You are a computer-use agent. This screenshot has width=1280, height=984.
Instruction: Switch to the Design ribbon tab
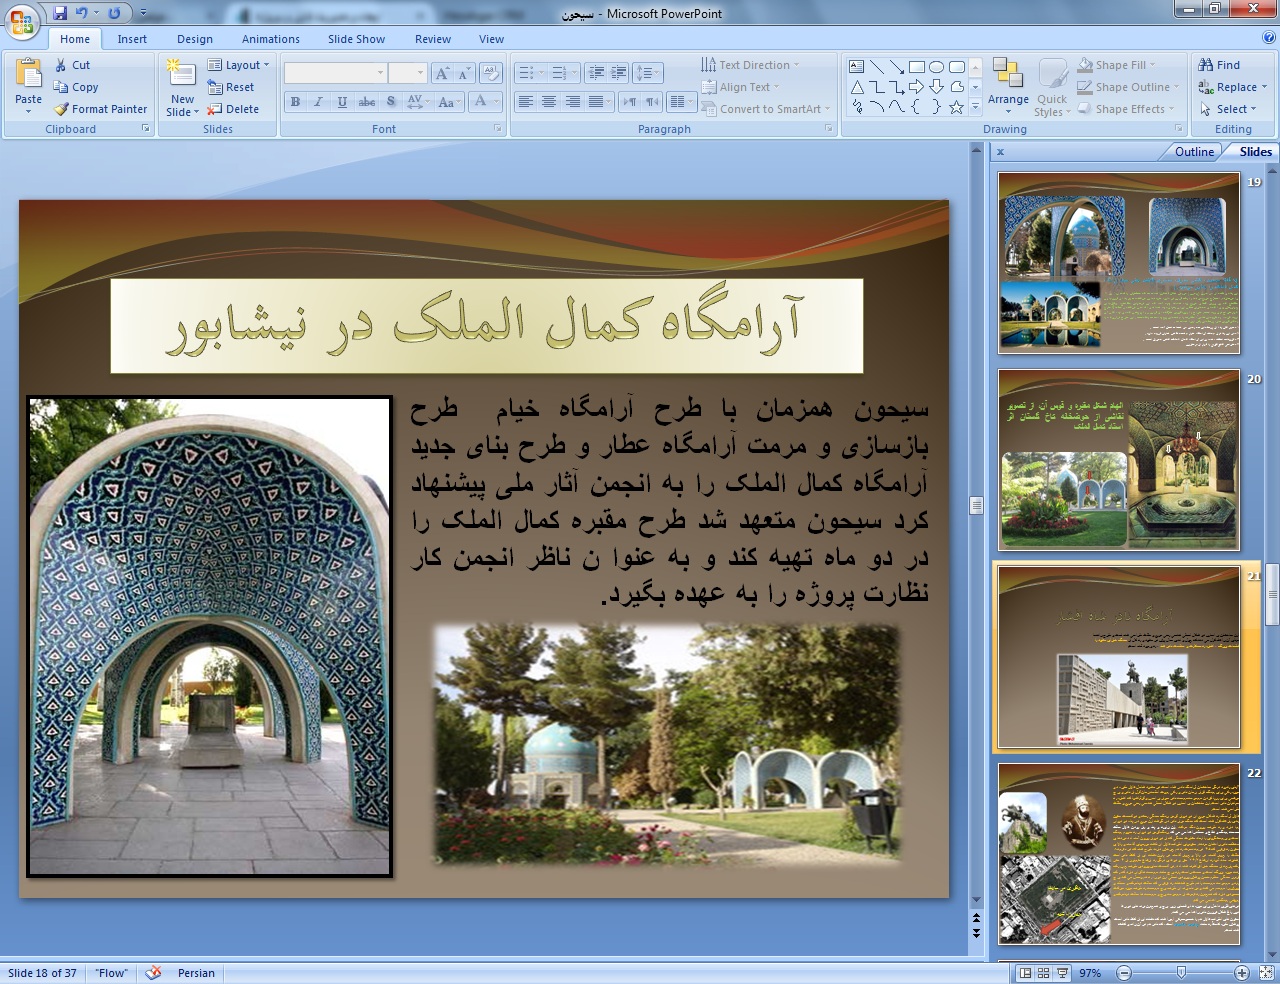195,39
